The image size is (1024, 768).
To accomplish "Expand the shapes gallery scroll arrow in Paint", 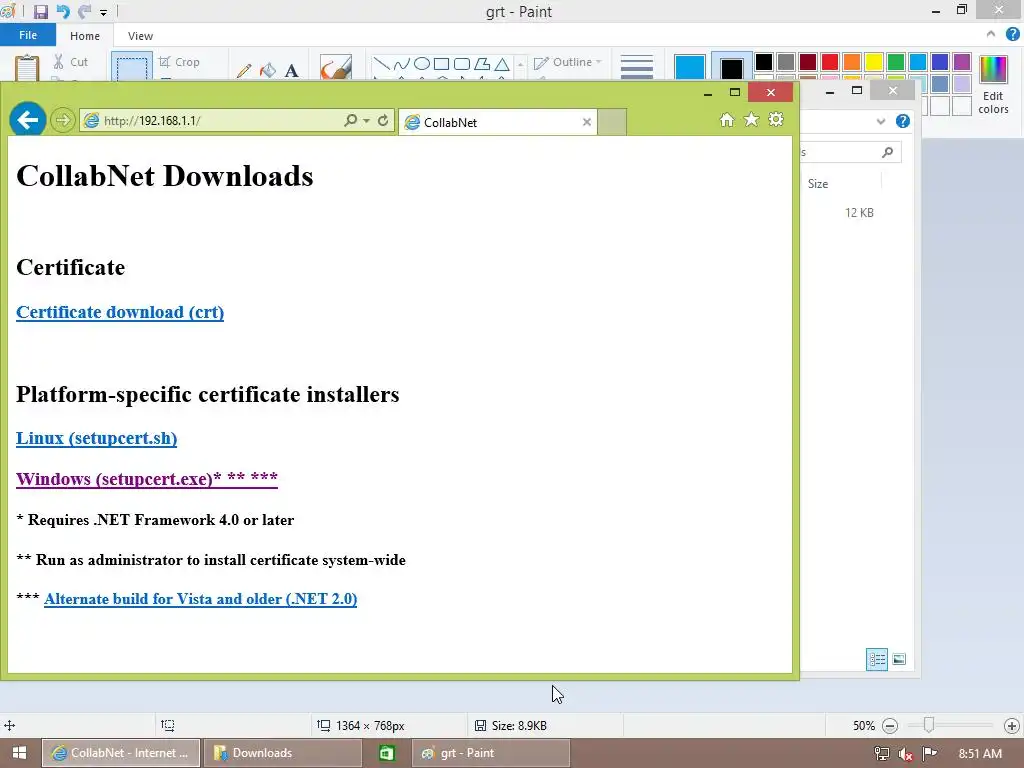I will coord(520,65).
